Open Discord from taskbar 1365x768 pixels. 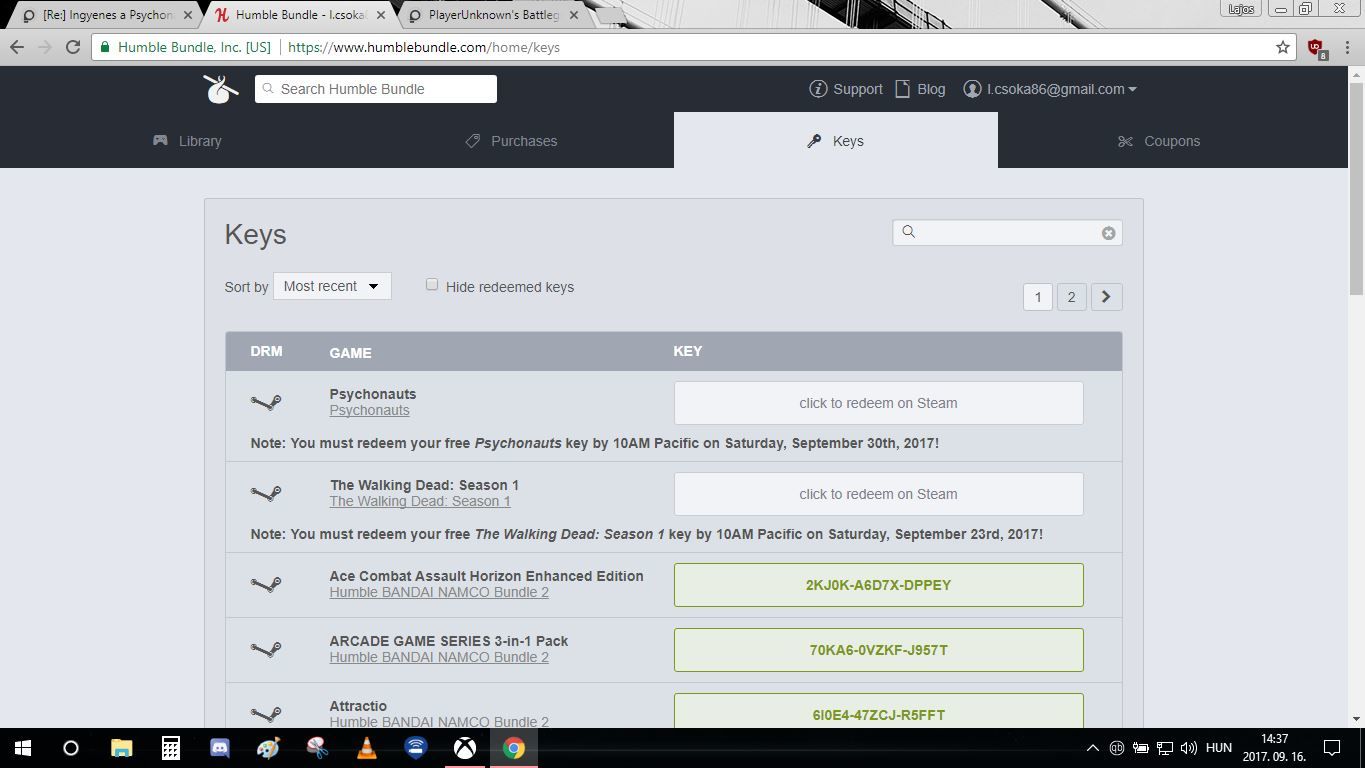tap(219, 748)
